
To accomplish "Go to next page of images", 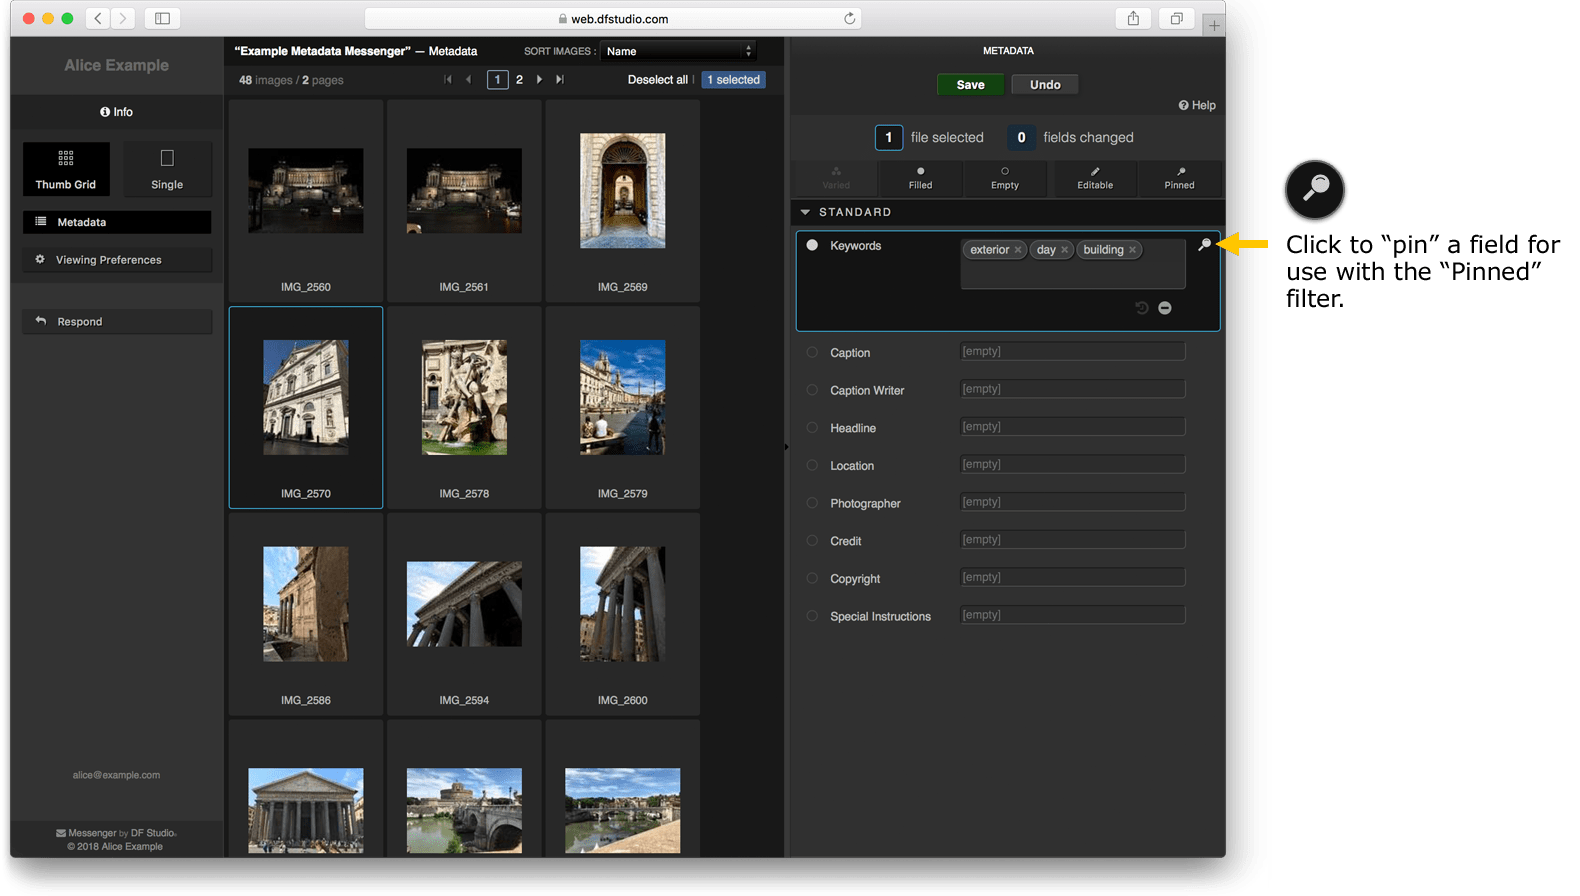I will [540, 79].
